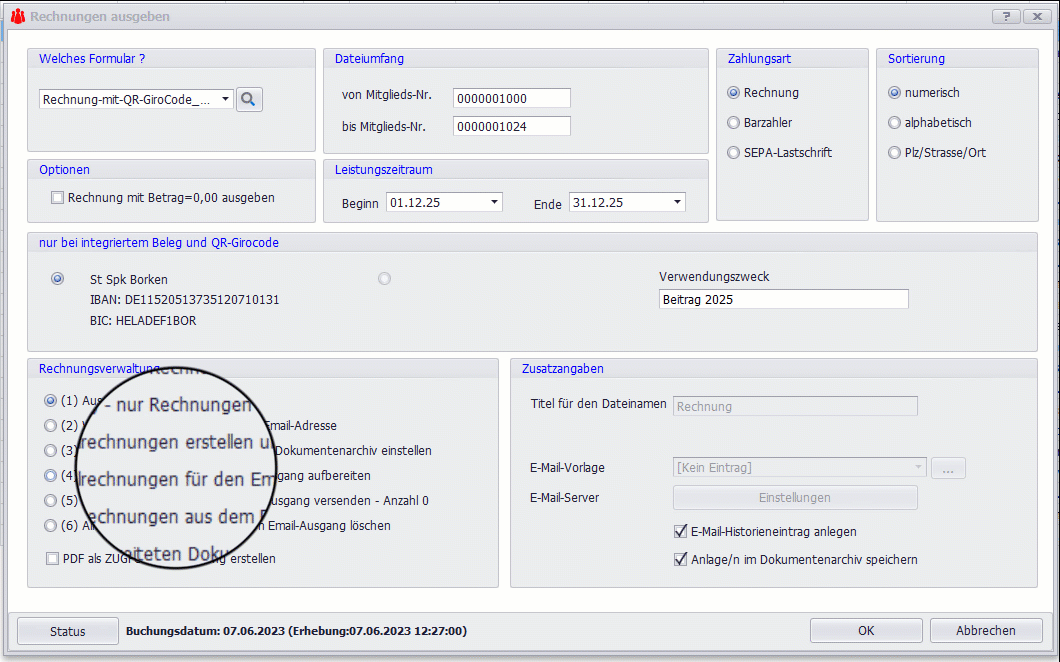
Task: Uncheck Anlage/n im Dokumentenarchiv speichern
Action: pyautogui.click(x=681, y=560)
